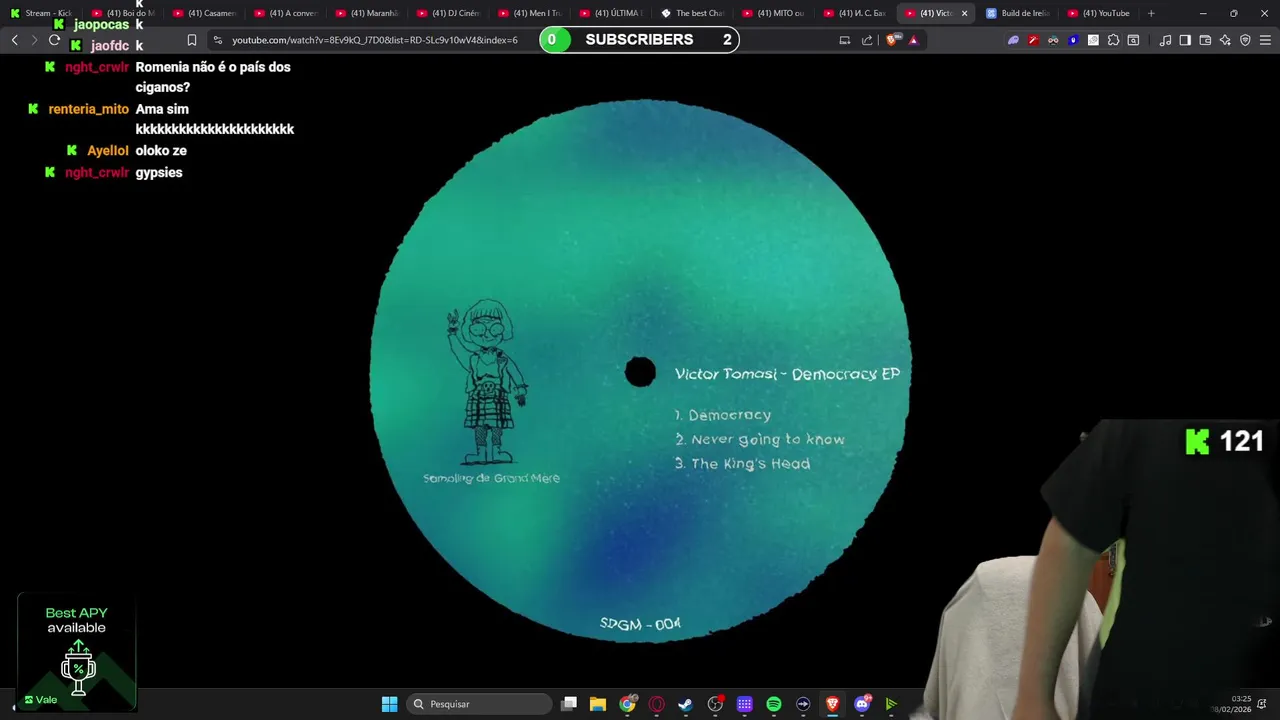This screenshot has width=1280, height=720.
Task: Open the browser hamburger main menu
Action: (1265, 40)
